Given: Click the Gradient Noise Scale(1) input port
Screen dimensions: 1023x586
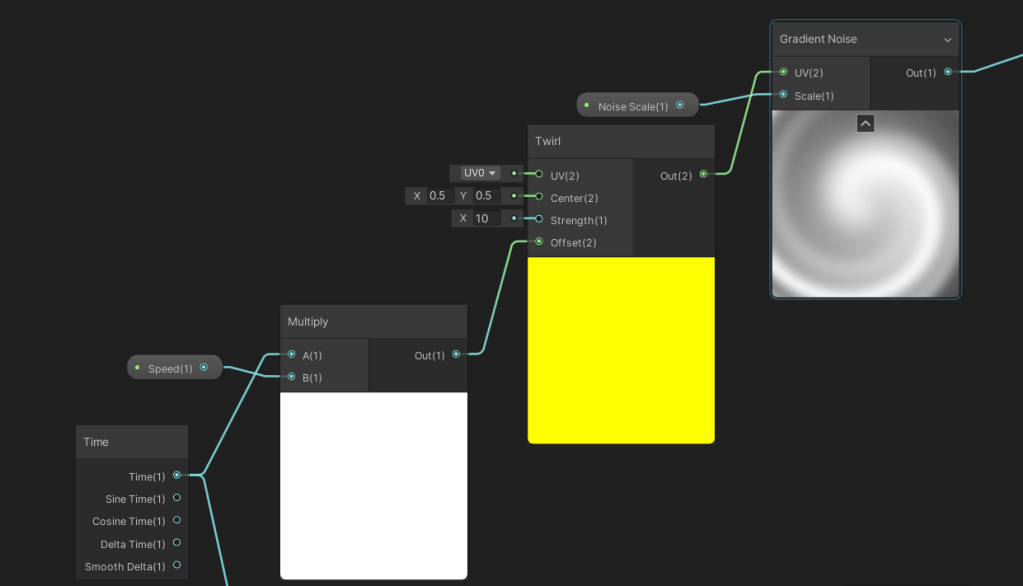Looking at the screenshot, I should click(783, 95).
